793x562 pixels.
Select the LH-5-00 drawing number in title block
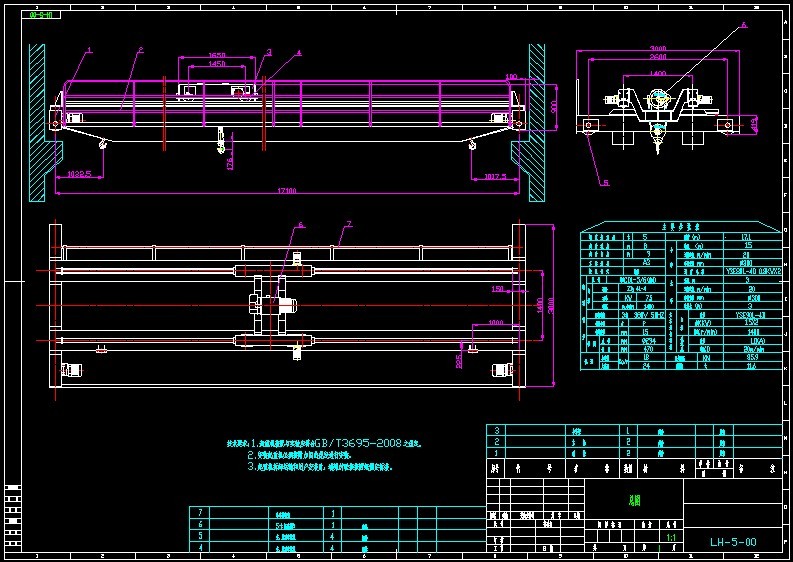click(733, 542)
